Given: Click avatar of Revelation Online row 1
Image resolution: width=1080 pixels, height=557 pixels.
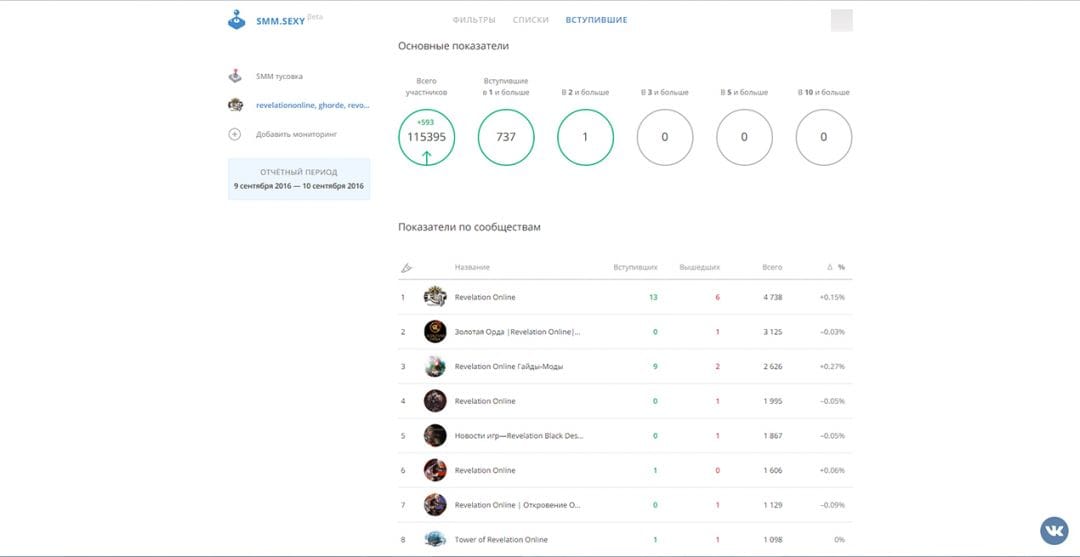Looking at the screenshot, I should point(435,297).
